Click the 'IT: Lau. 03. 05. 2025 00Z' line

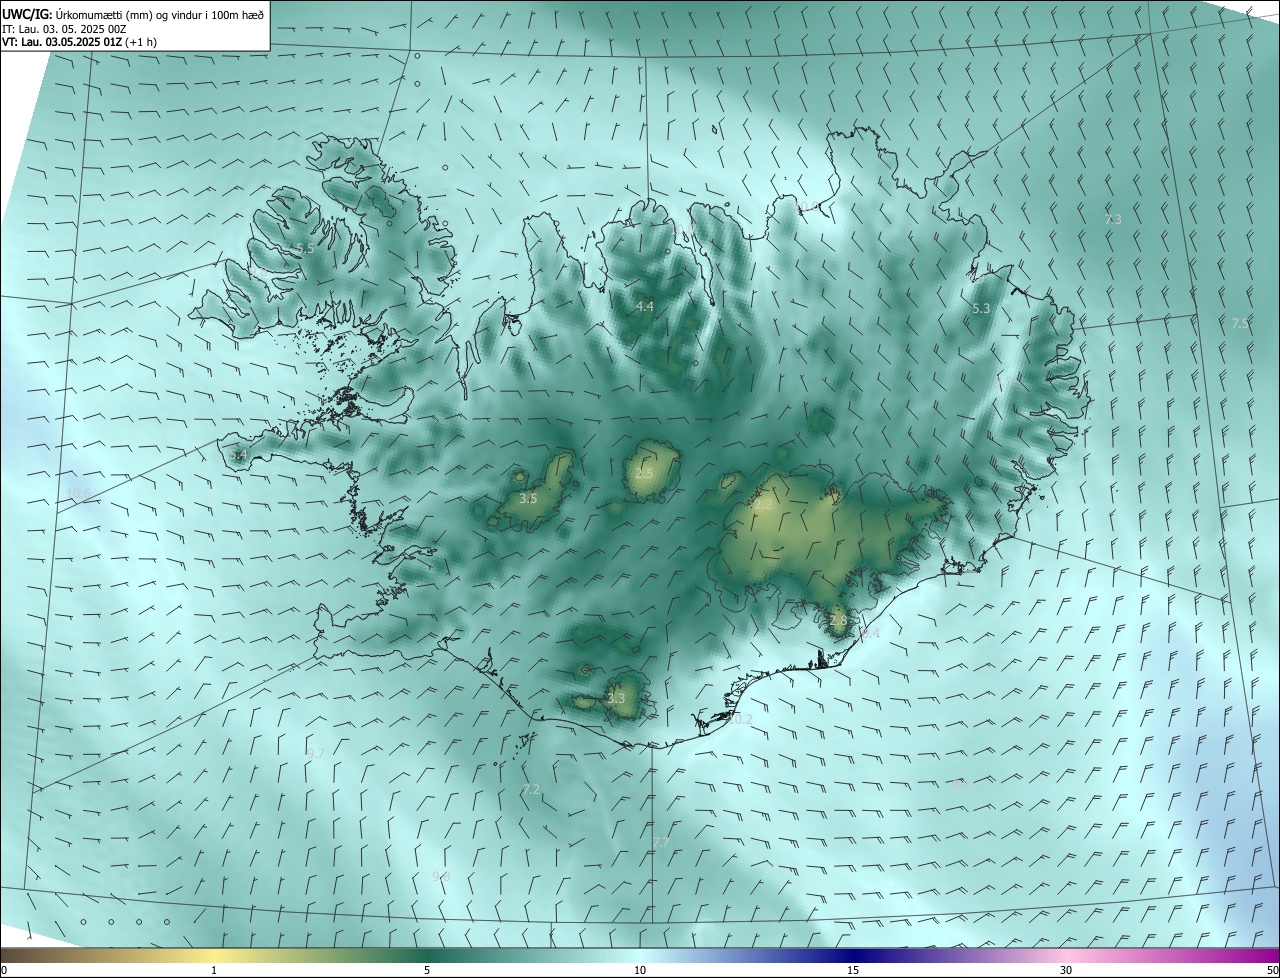[x=65, y=29]
